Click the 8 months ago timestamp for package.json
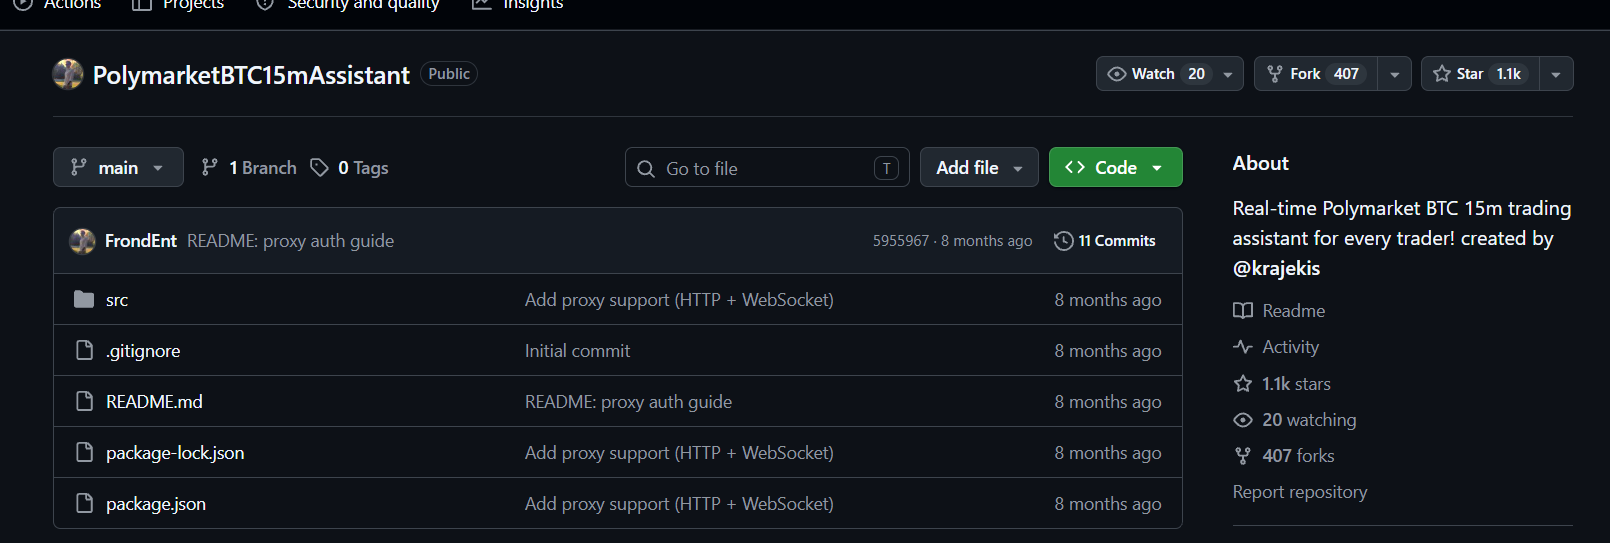 click(x=1108, y=504)
